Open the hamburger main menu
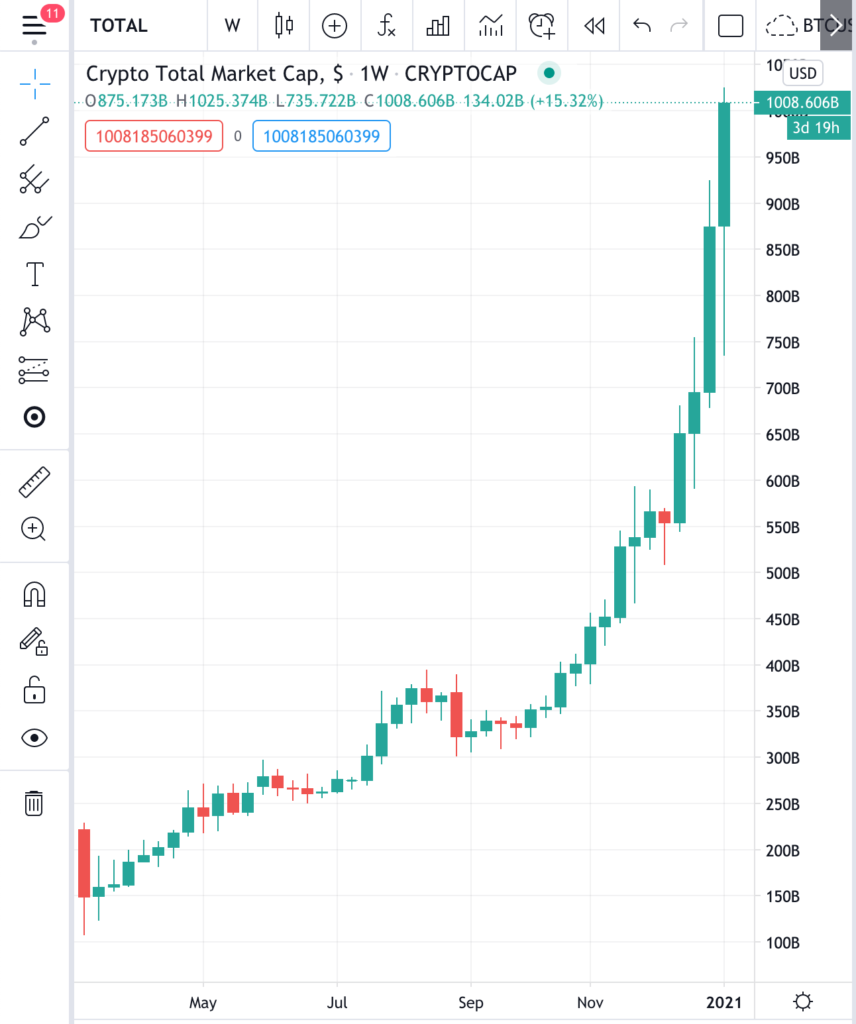This screenshot has height=1024, width=856. tap(33, 25)
